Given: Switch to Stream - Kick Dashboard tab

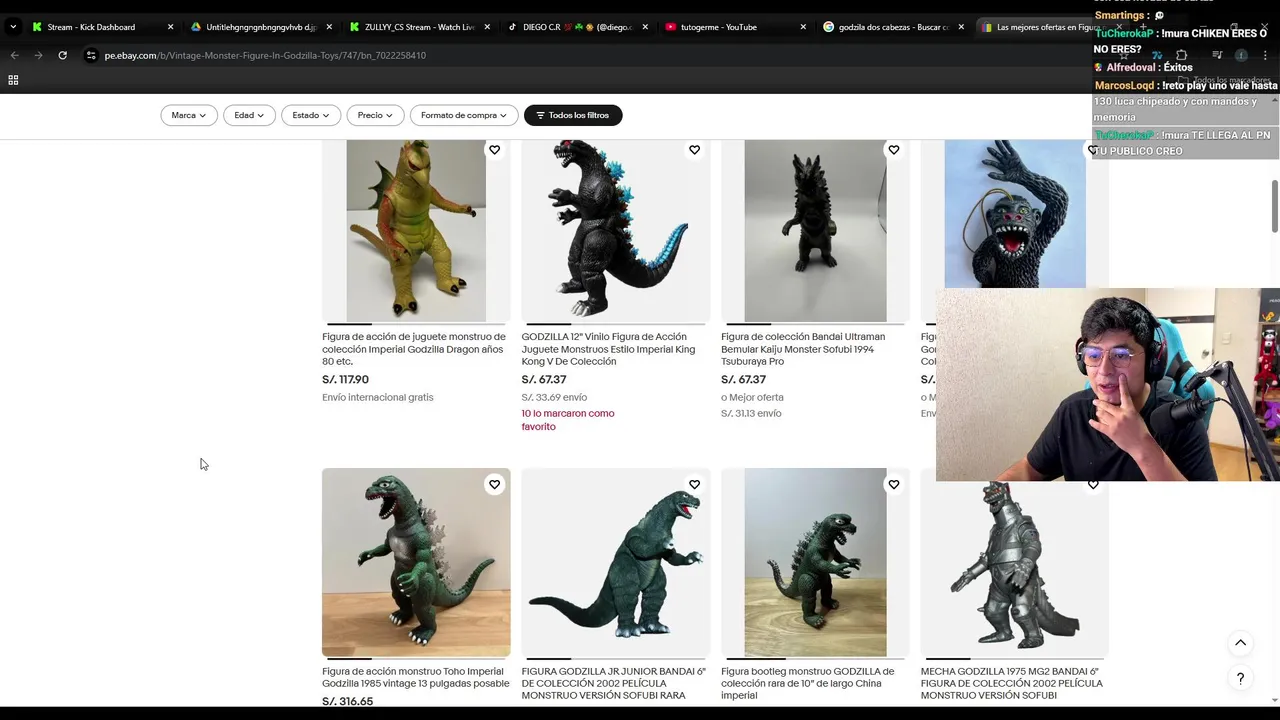Looking at the screenshot, I should [x=91, y=27].
